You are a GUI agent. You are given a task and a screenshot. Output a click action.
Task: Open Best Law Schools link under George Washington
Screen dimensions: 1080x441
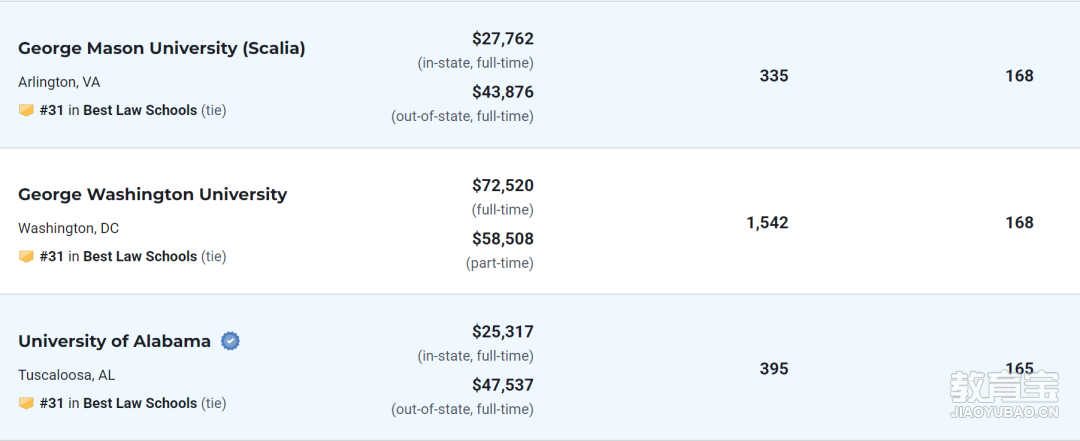click(140, 256)
